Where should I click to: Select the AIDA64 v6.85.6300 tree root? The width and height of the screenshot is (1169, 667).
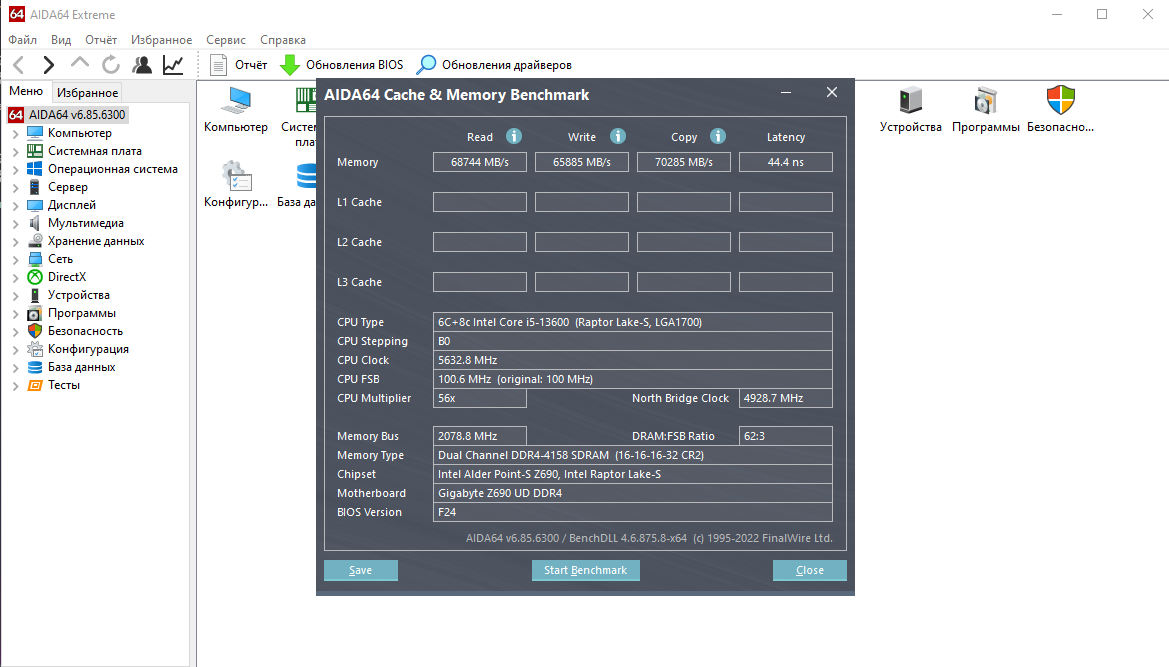coord(68,115)
